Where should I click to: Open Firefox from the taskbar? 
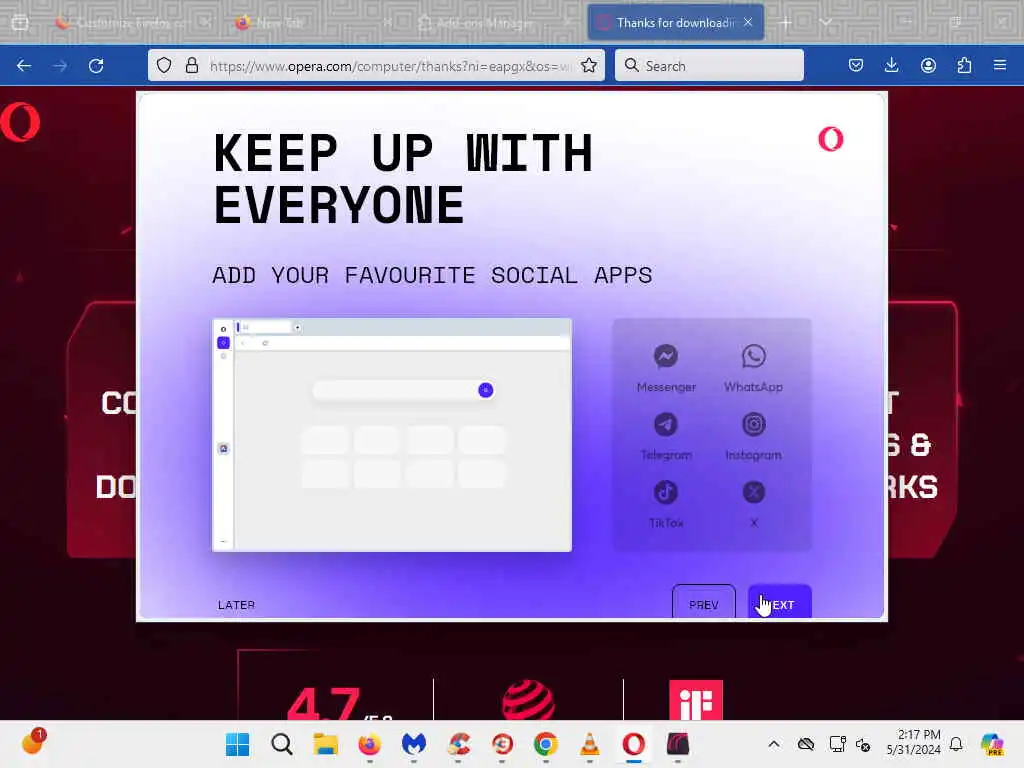click(370, 744)
